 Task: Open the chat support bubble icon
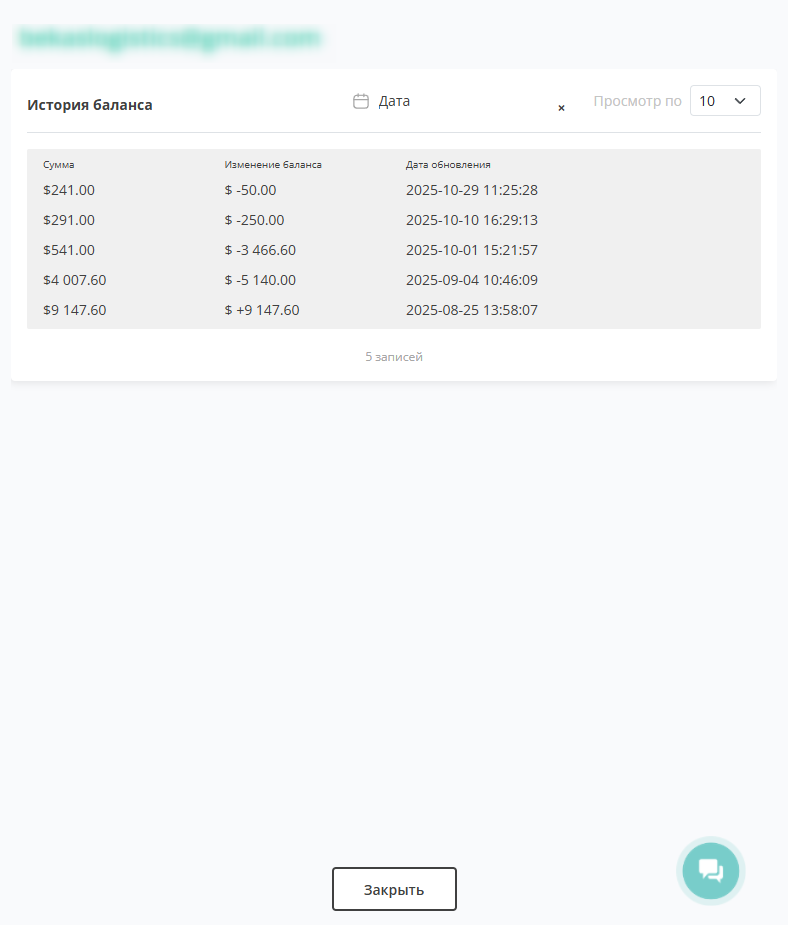point(710,870)
